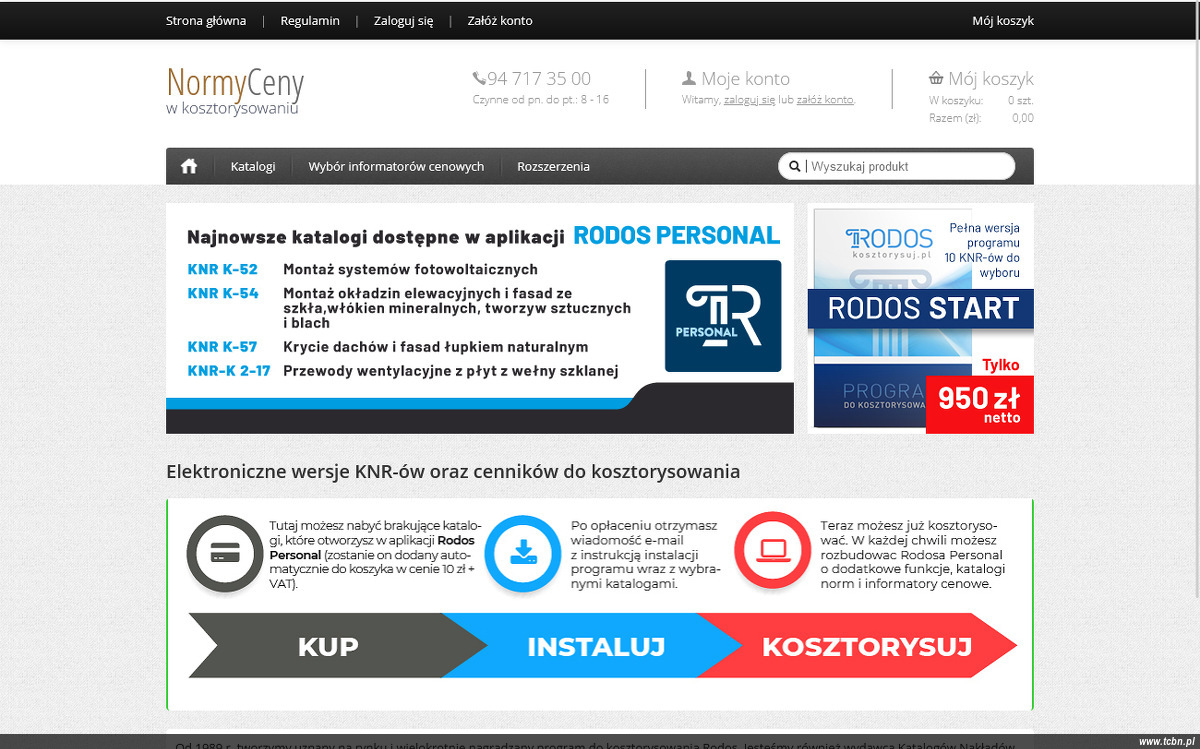Screen dimensions: 1200x749
Task: Open Strona główna in top bar
Action: click(206, 20)
